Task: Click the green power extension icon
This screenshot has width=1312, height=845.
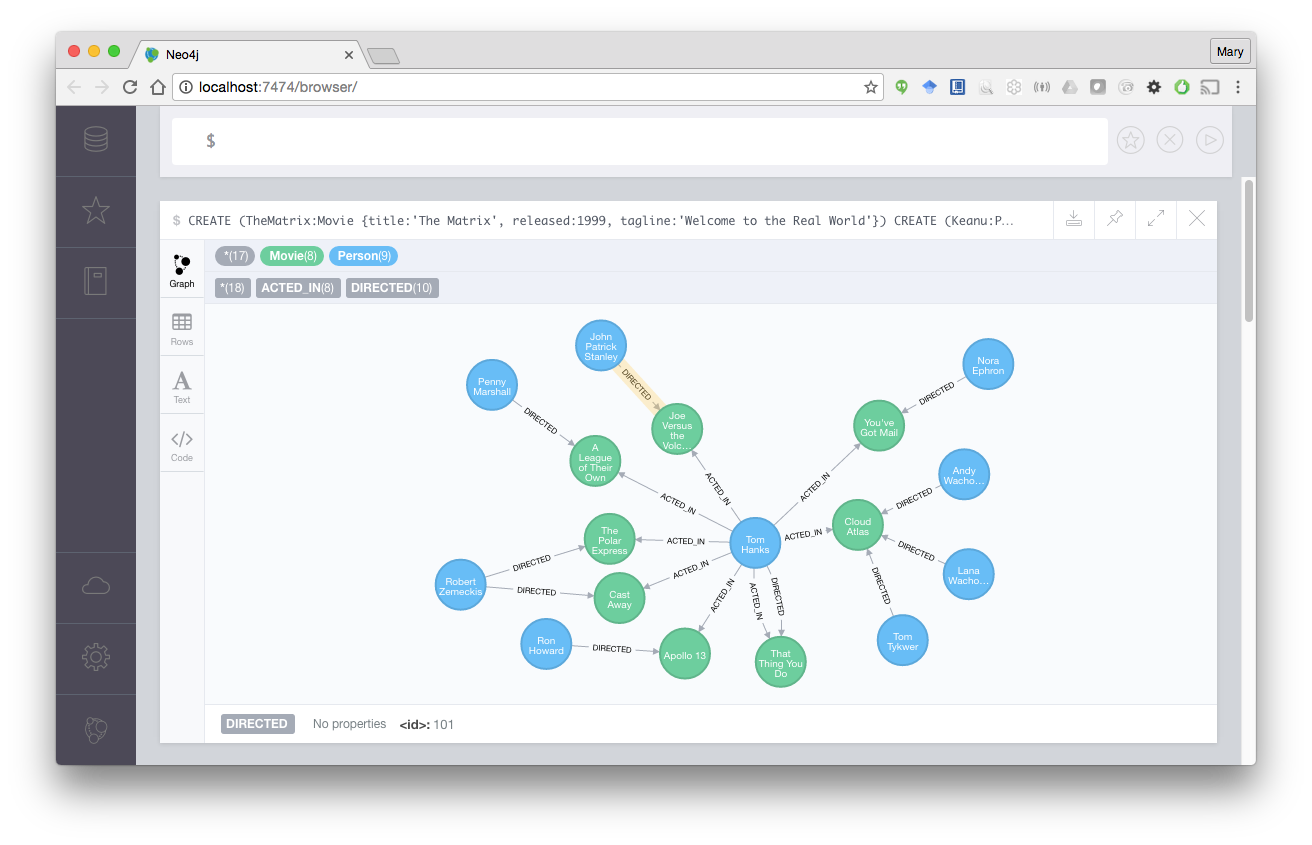Action: click(1182, 87)
